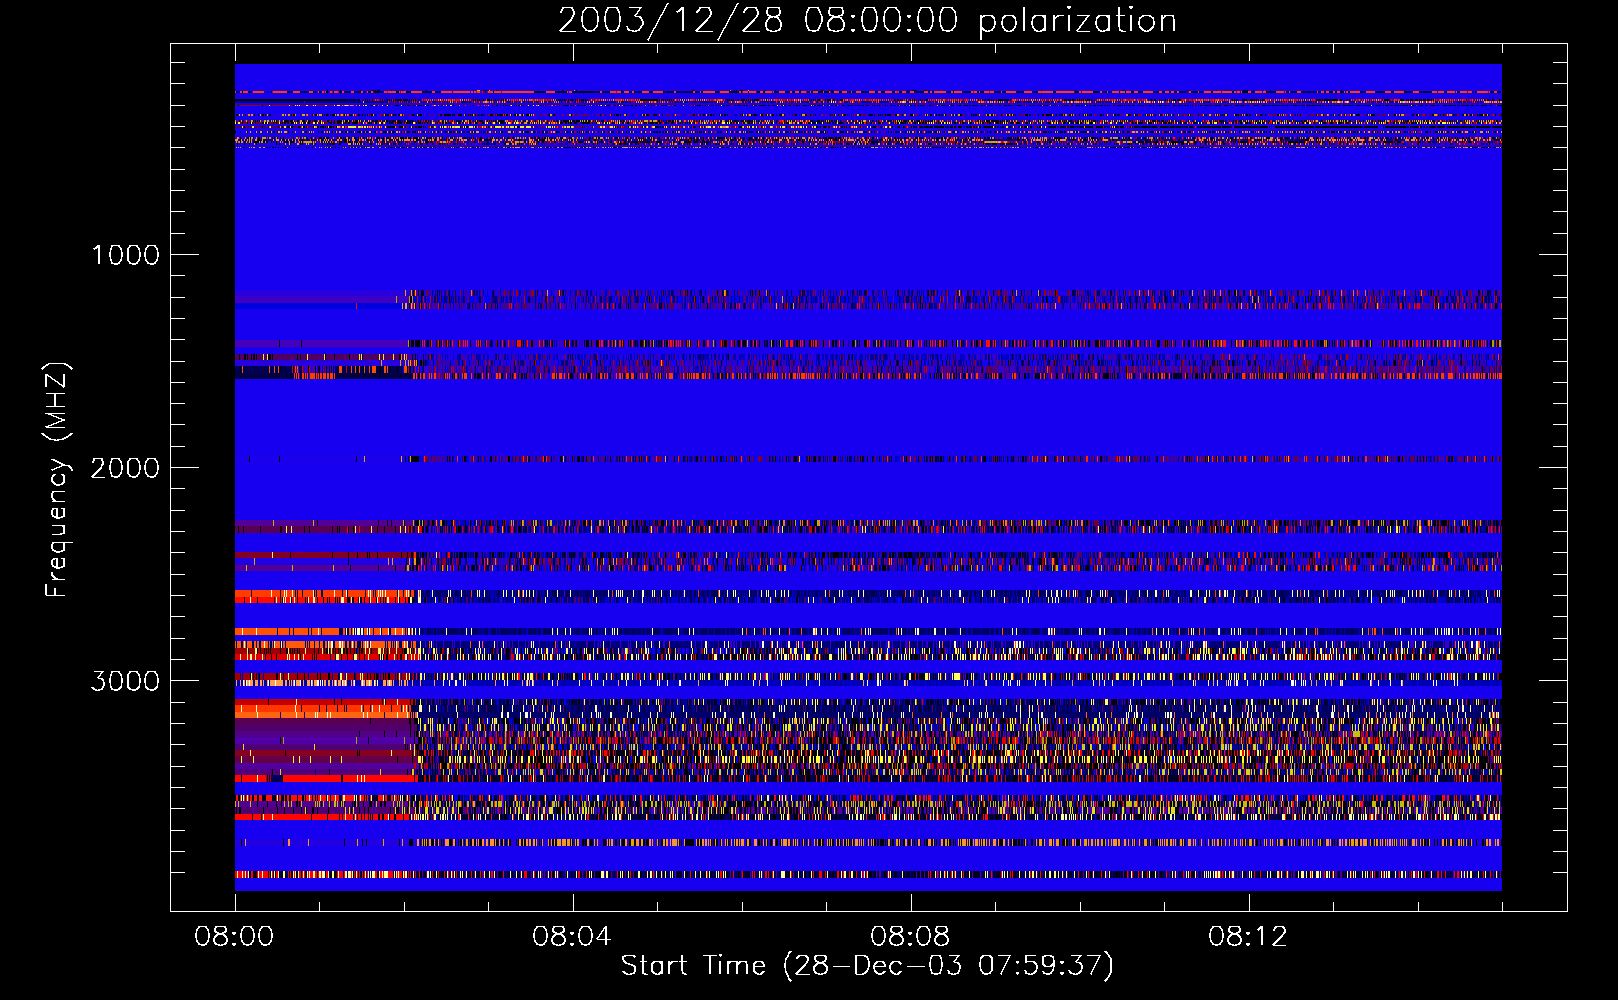Screen dimensions: 1618x1000
Task: Click the 08:08 time tick label
Action: [910, 937]
